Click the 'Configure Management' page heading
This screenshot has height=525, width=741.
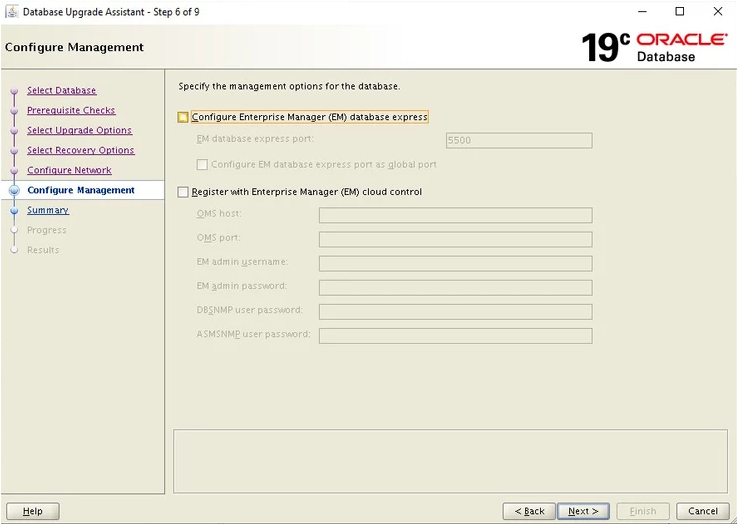click(x=74, y=47)
